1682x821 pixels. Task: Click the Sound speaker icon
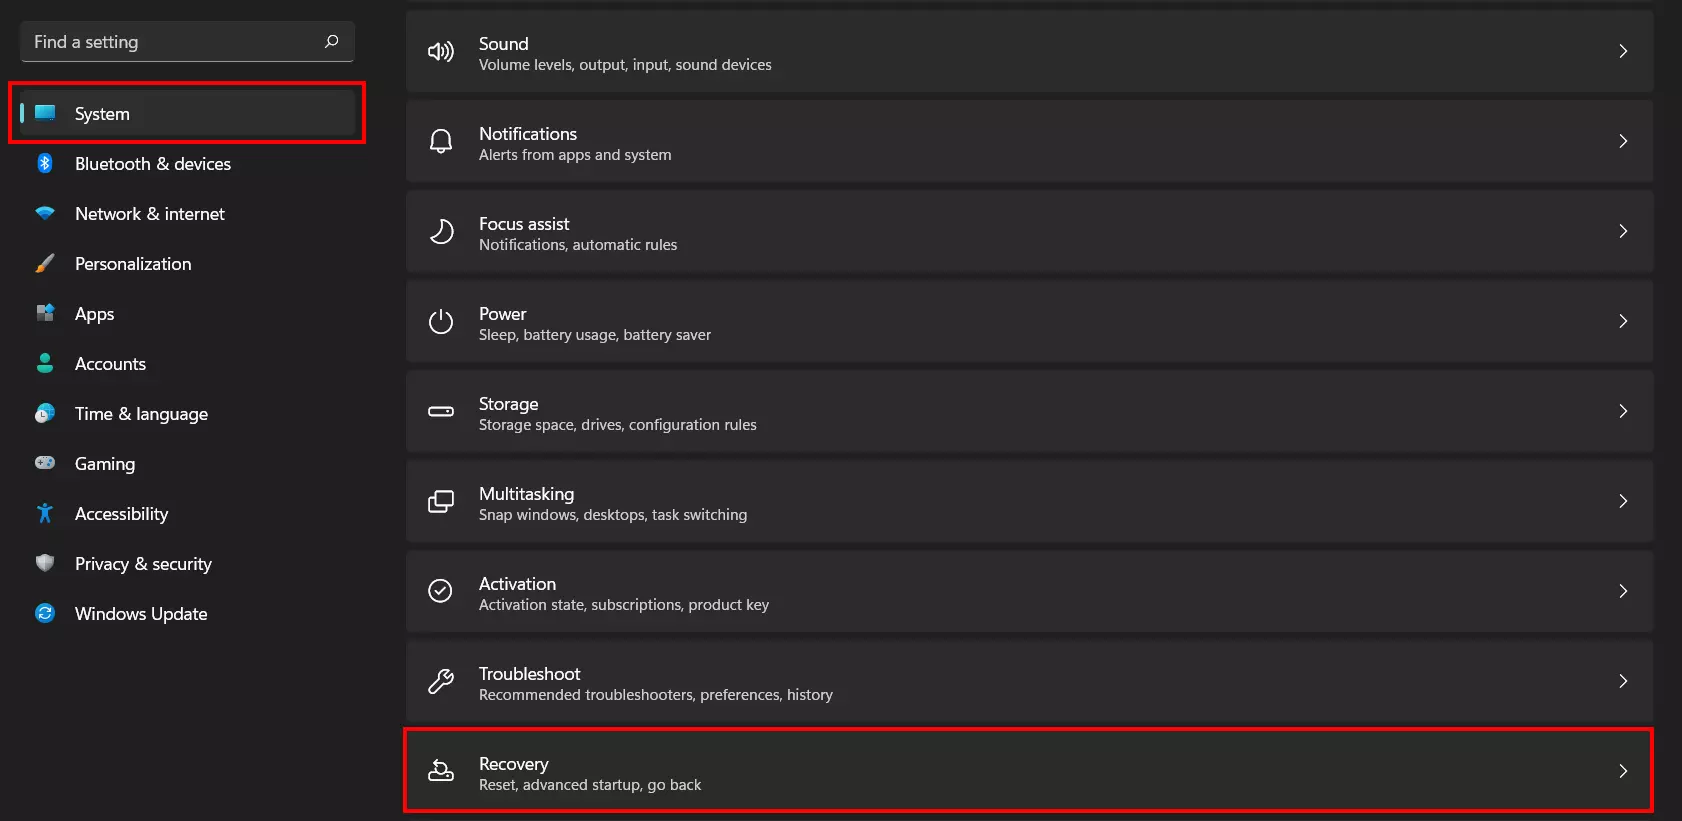[441, 52]
